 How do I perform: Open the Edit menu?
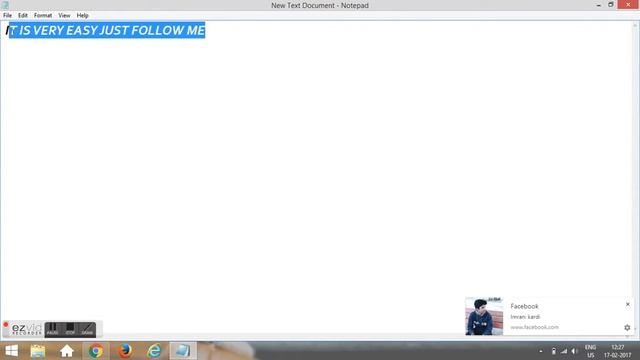23,16
